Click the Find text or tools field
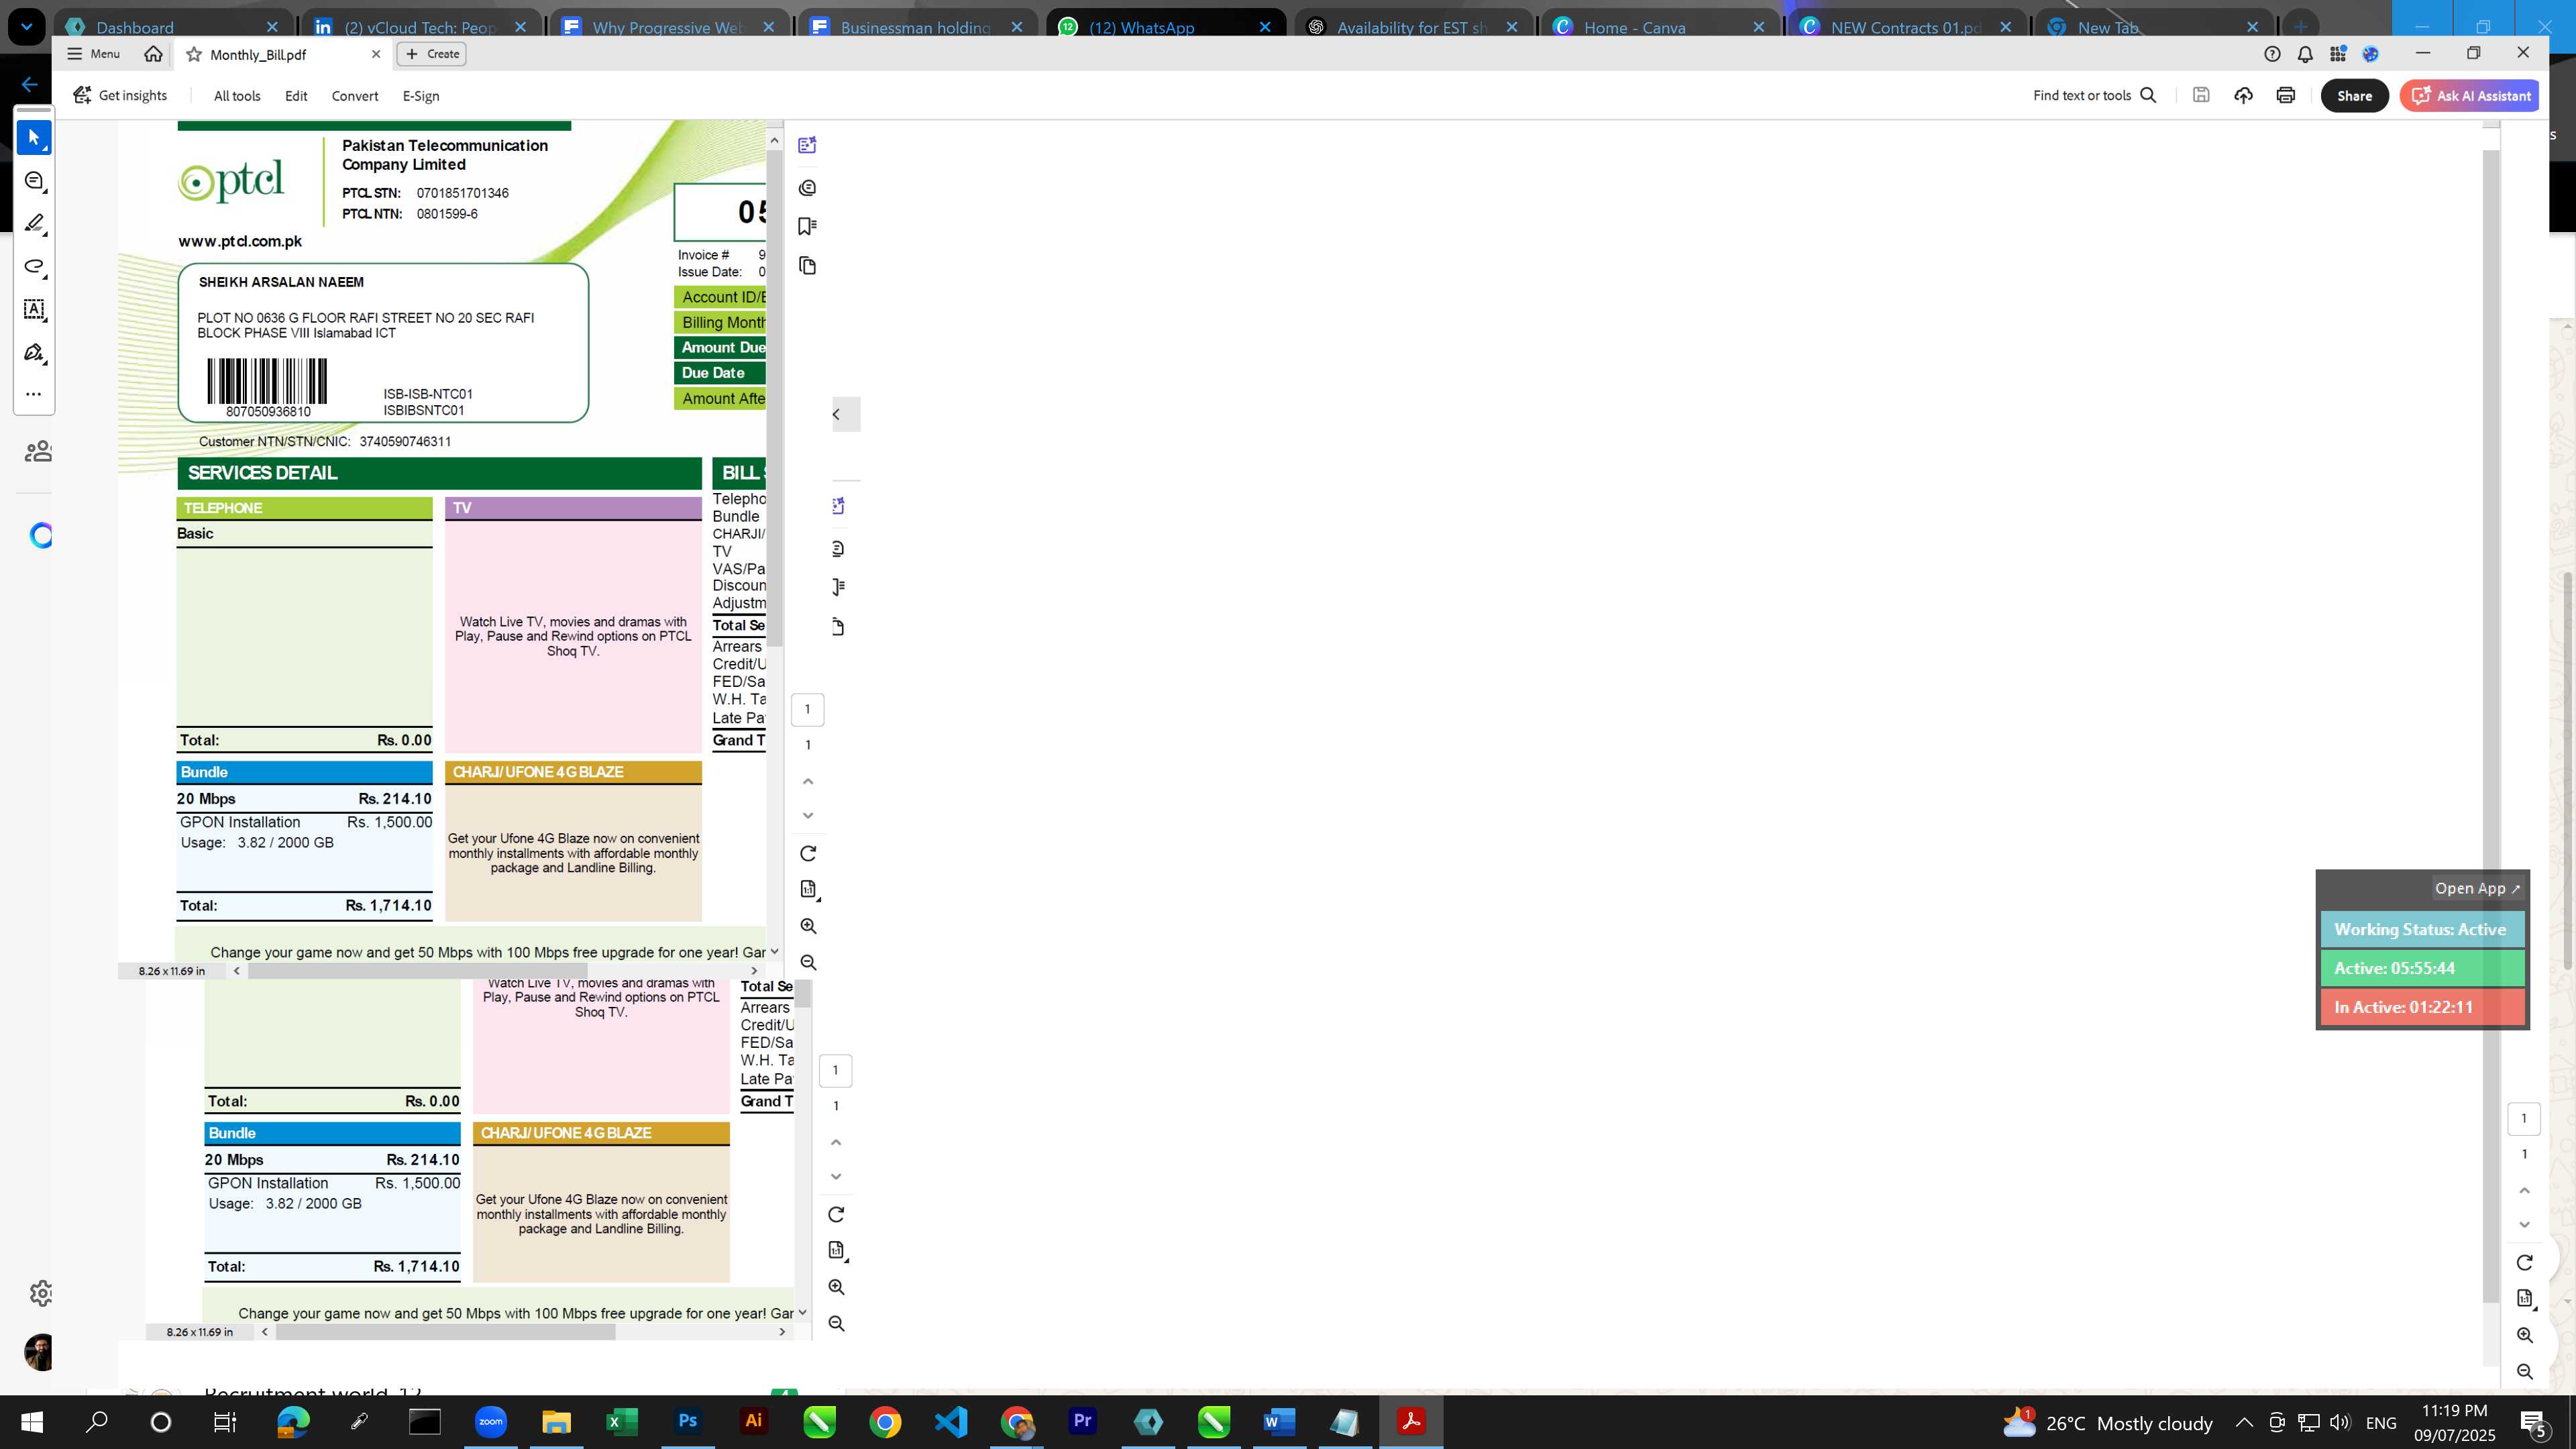Screen dimensions: 2576x1449 tap(2081, 96)
